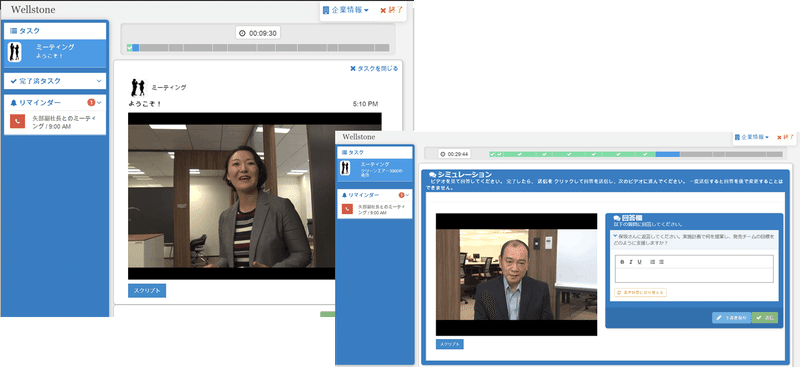Screen dimensions: 800x367
Task: Click checkmark icon beside 完了済タスク
Action: click(x=13, y=81)
